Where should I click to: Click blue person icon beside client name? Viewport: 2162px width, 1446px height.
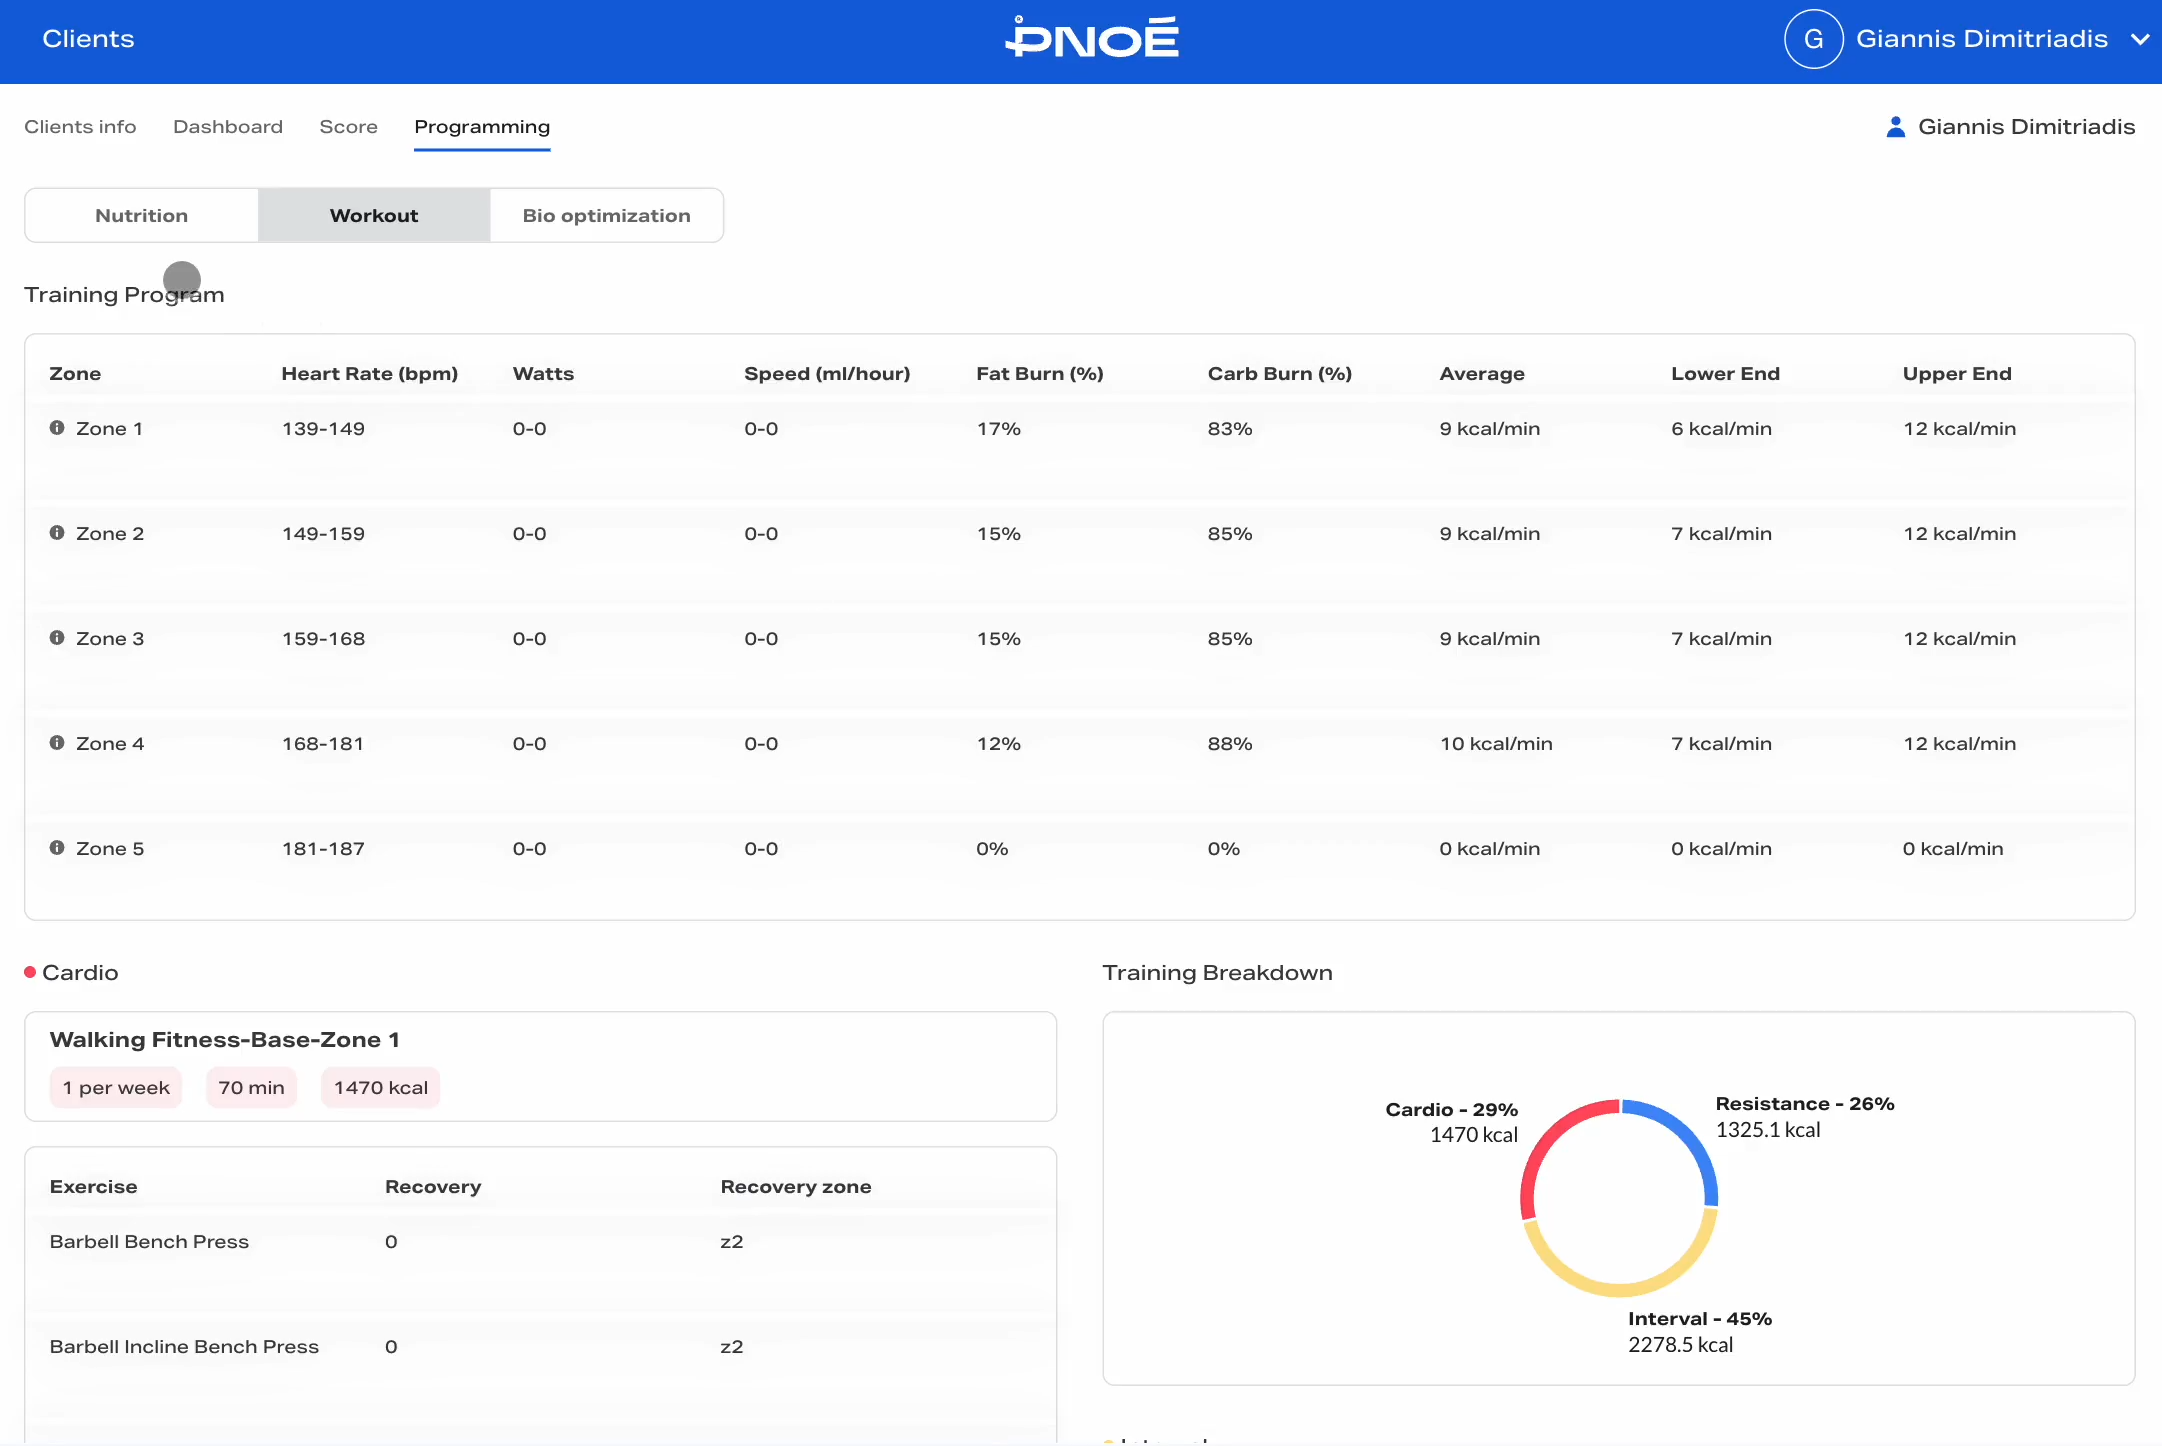1895,127
